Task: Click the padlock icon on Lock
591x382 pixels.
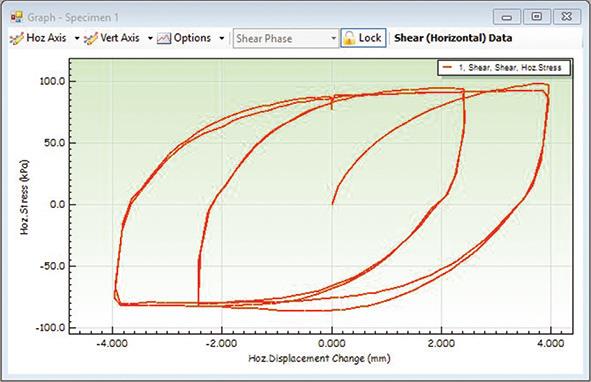Action: [x=349, y=38]
